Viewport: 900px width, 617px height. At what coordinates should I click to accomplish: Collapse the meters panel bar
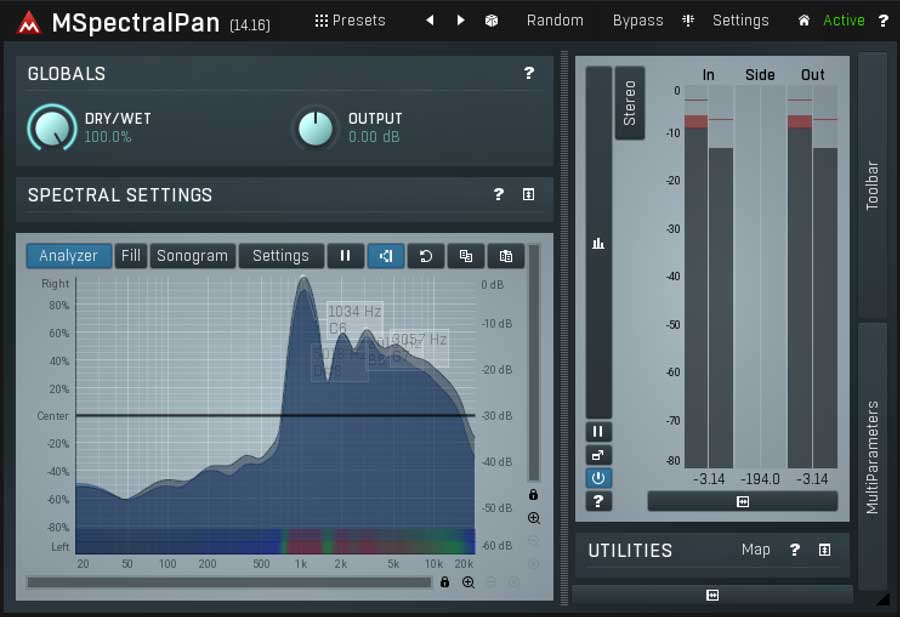pyautogui.click(x=742, y=502)
